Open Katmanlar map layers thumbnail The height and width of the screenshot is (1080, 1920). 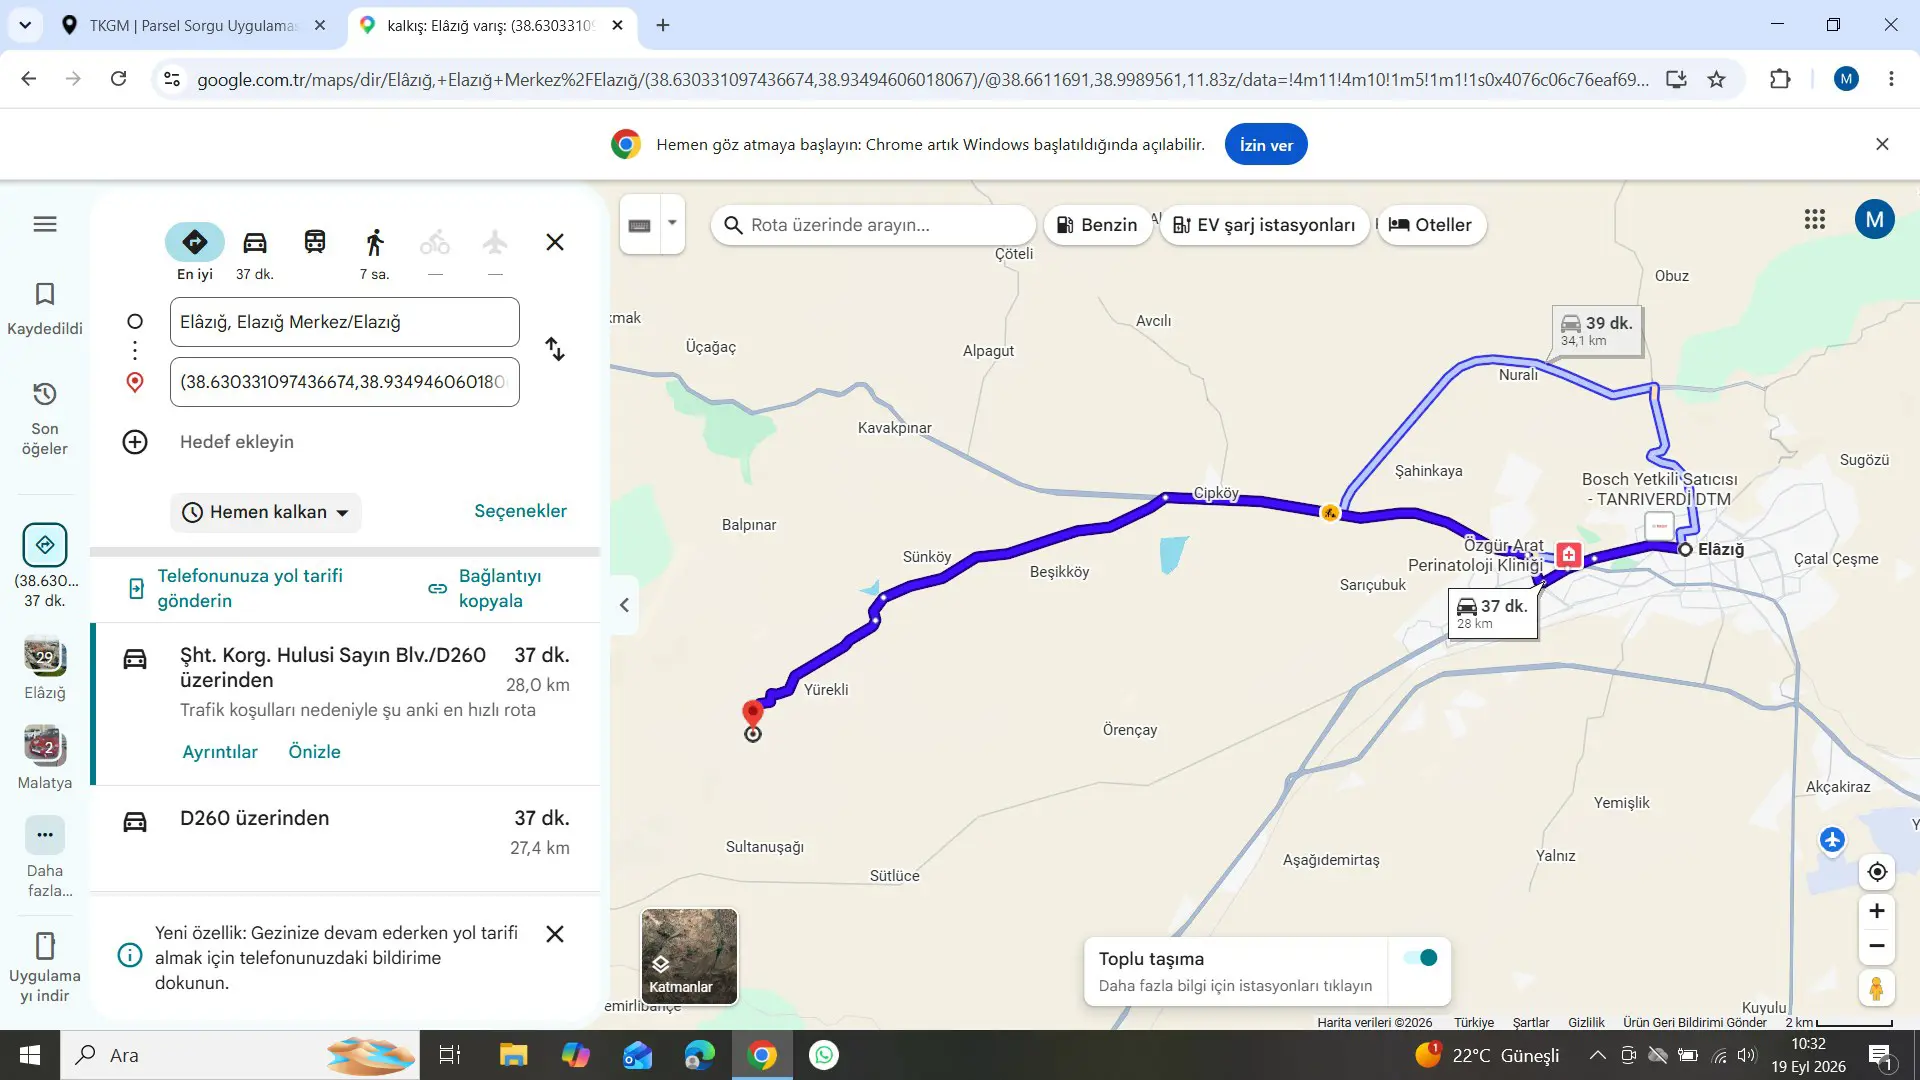tap(689, 956)
